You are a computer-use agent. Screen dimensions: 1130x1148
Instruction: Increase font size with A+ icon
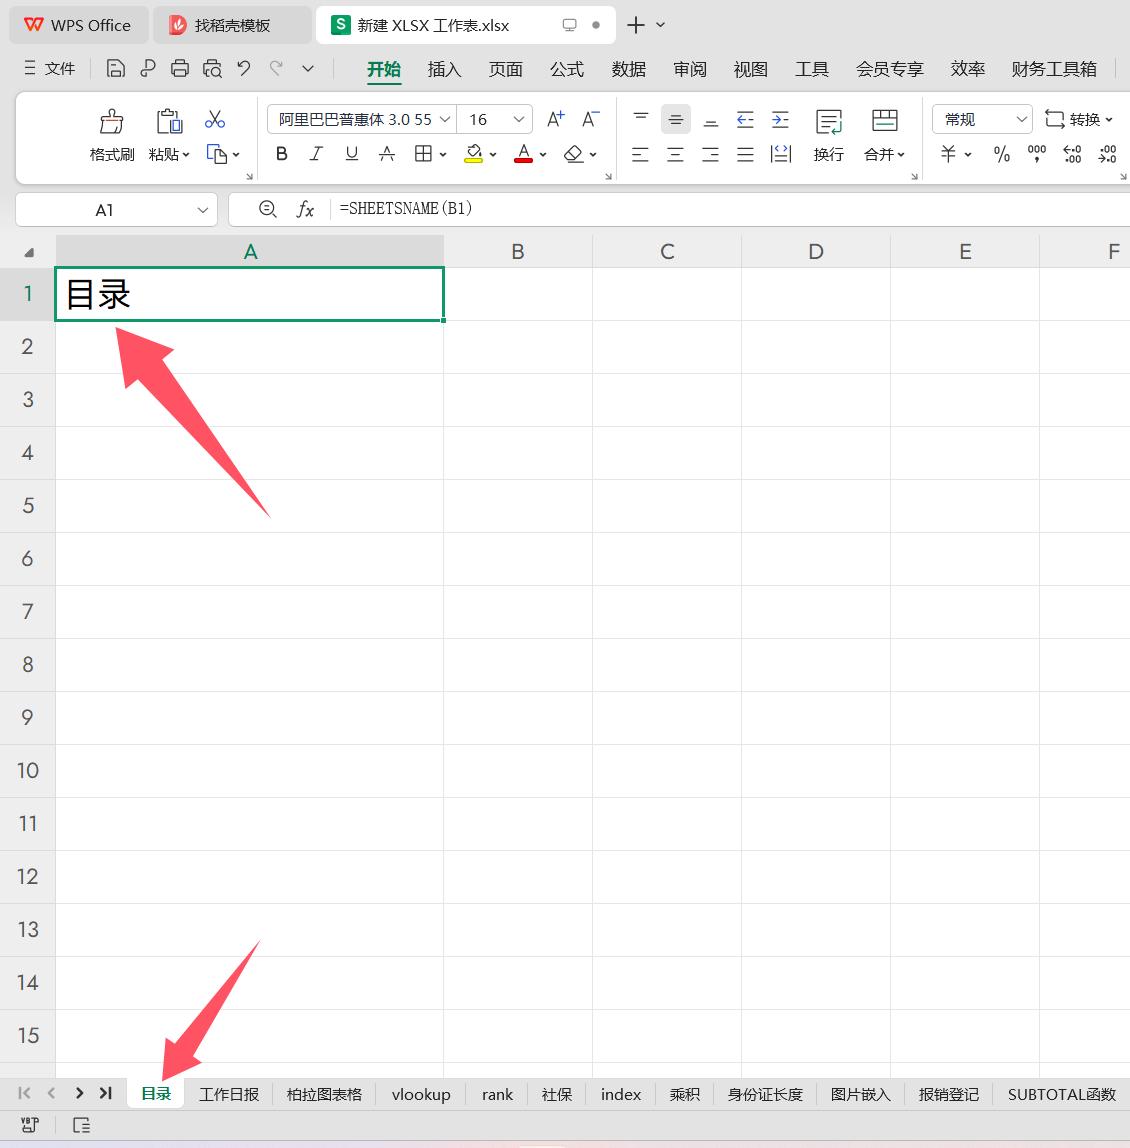tap(556, 120)
